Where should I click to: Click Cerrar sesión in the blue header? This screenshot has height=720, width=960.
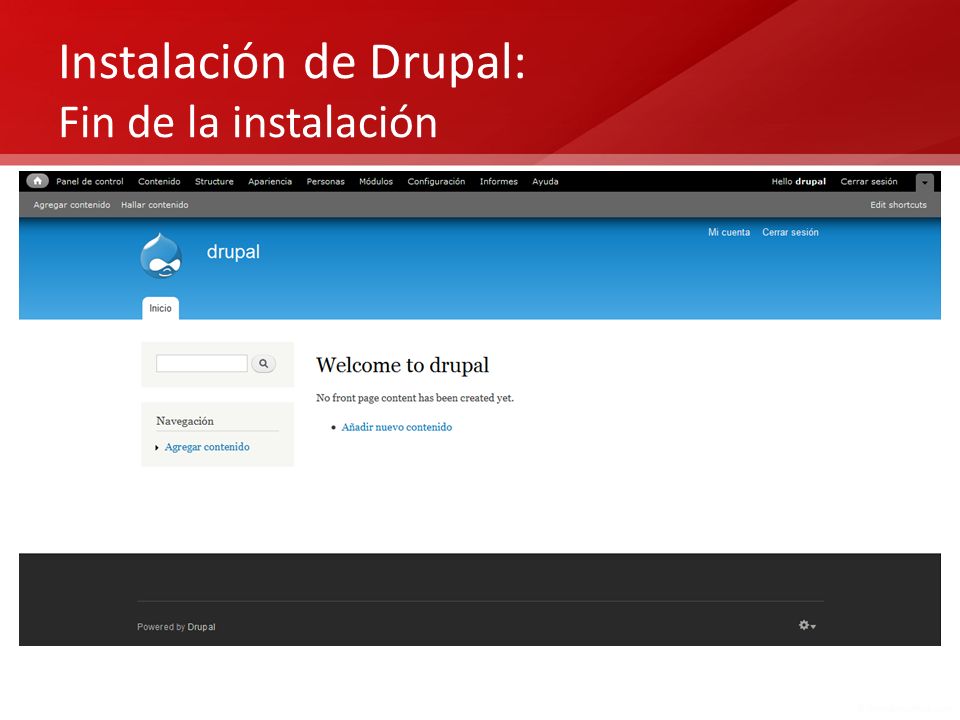click(x=790, y=233)
